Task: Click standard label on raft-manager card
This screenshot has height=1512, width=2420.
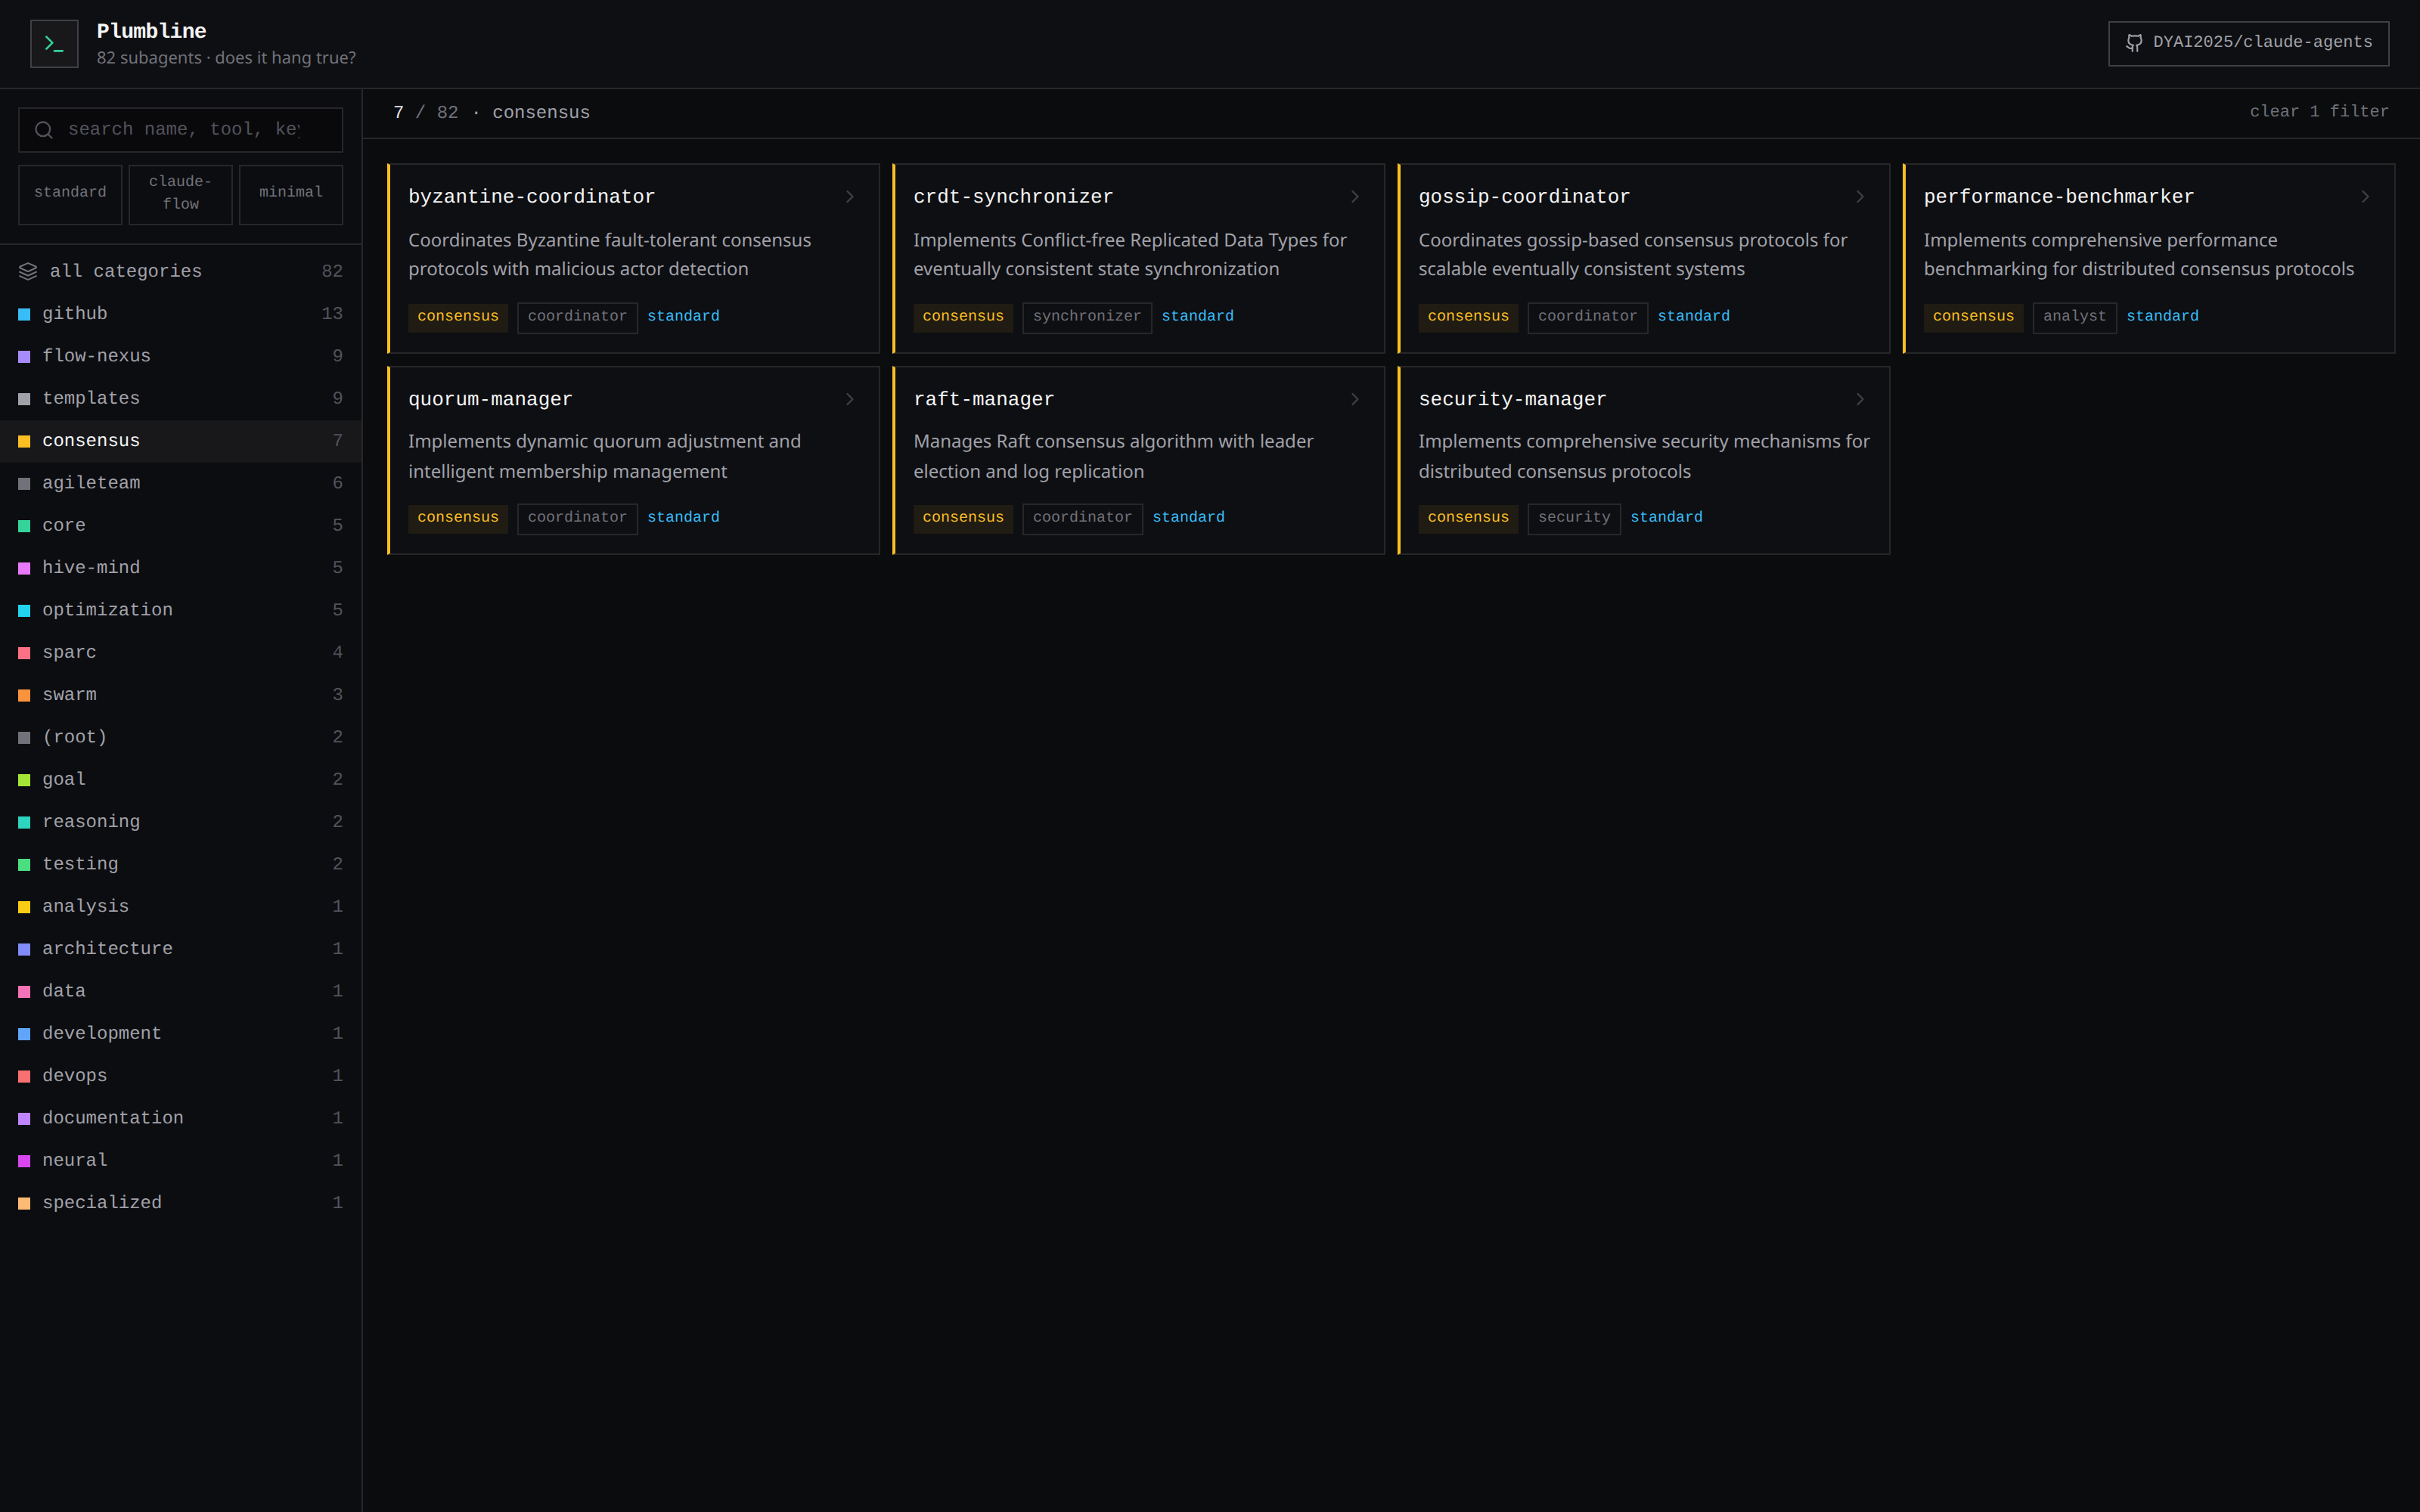Action: tap(1188, 518)
